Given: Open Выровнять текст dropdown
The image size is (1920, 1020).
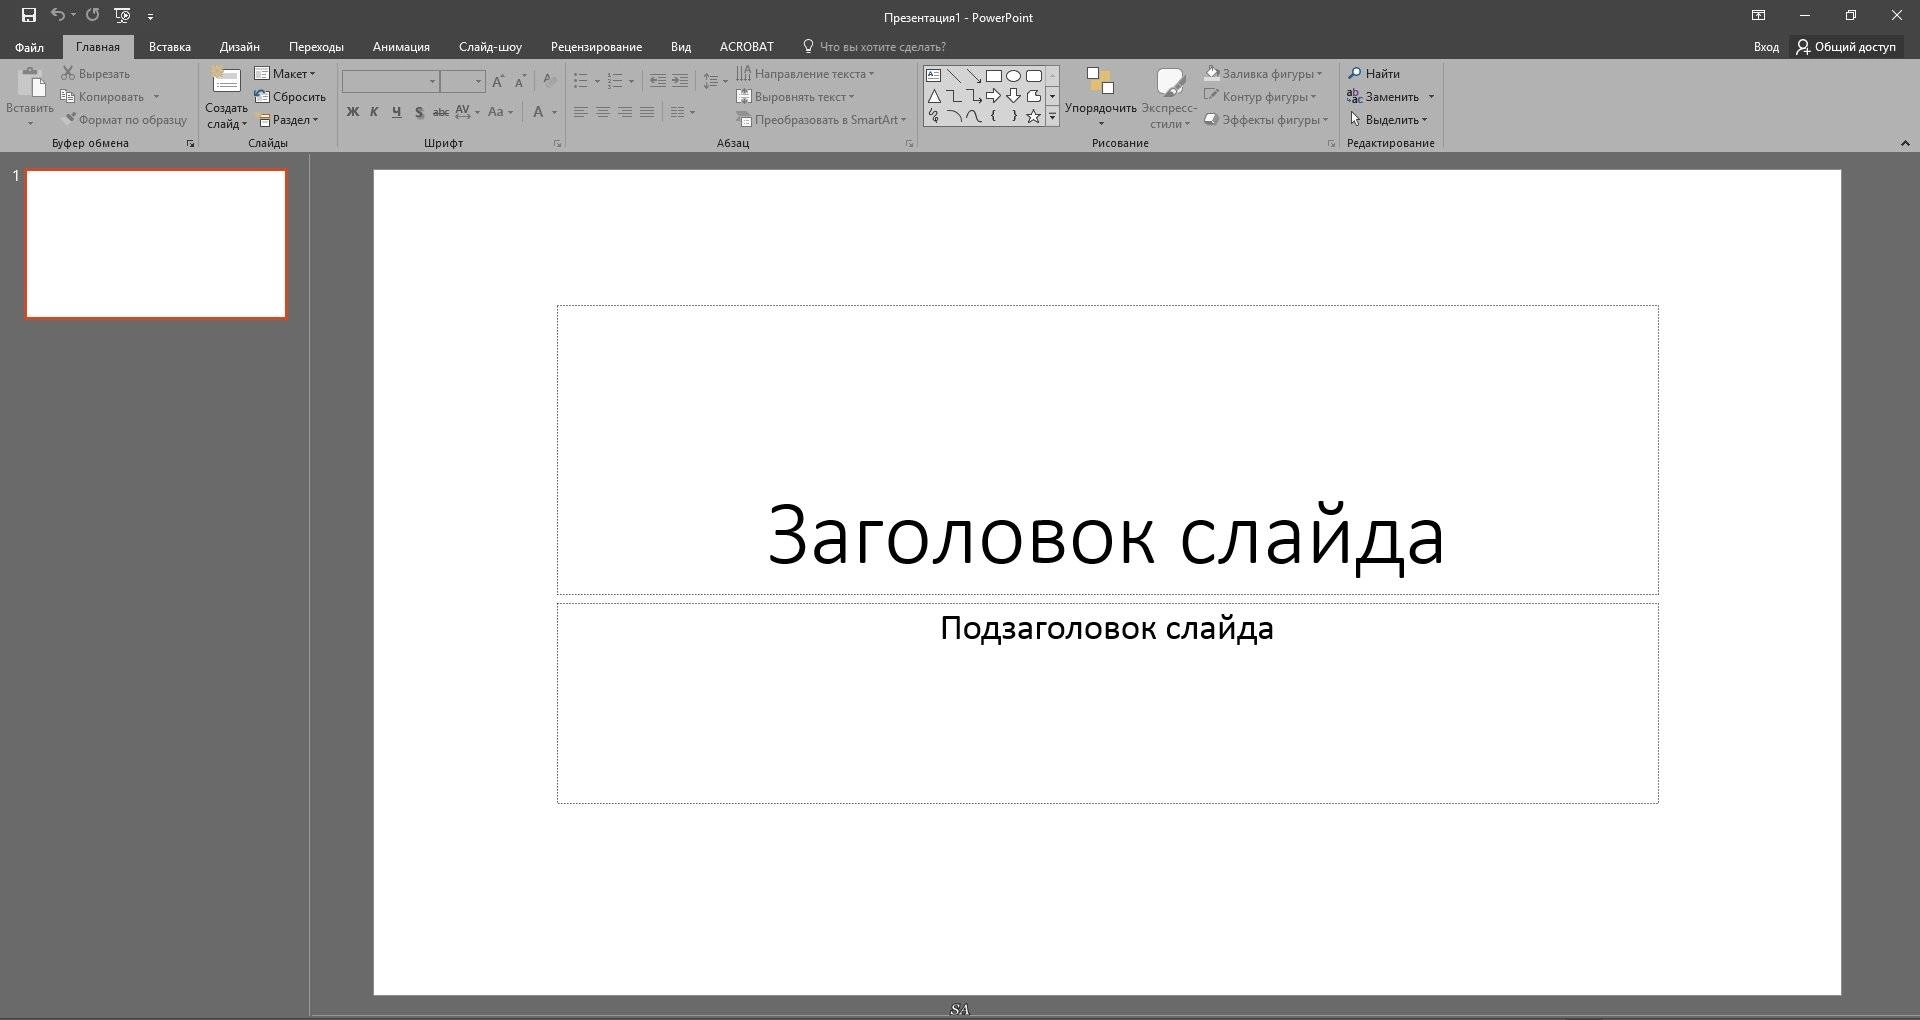Looking at the screenshot, I should point(796,97).
